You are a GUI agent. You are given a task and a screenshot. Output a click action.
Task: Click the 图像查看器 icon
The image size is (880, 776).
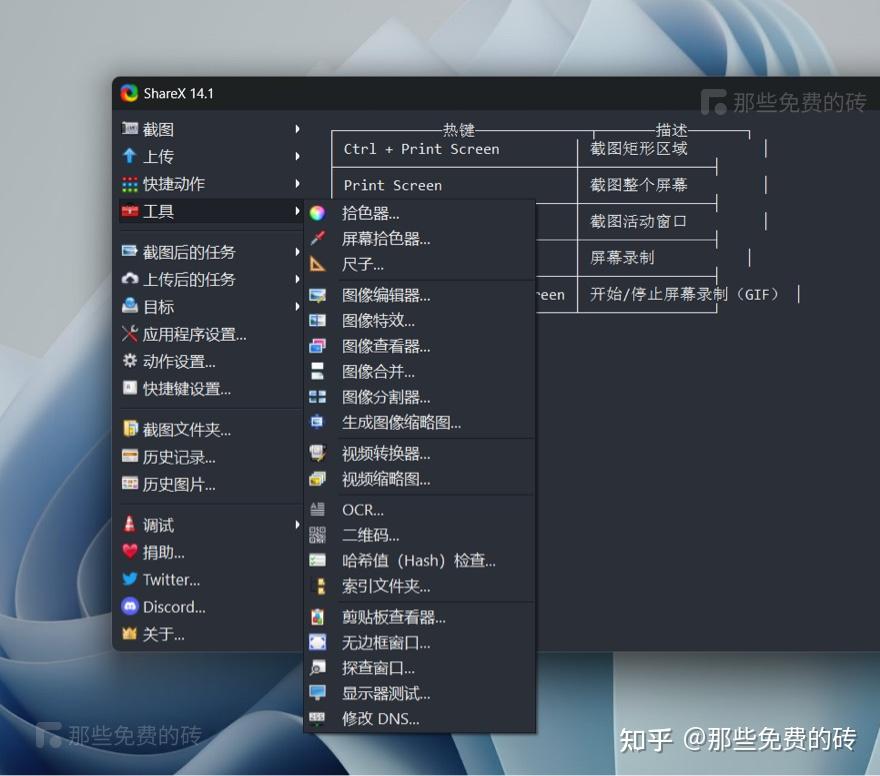317,346
